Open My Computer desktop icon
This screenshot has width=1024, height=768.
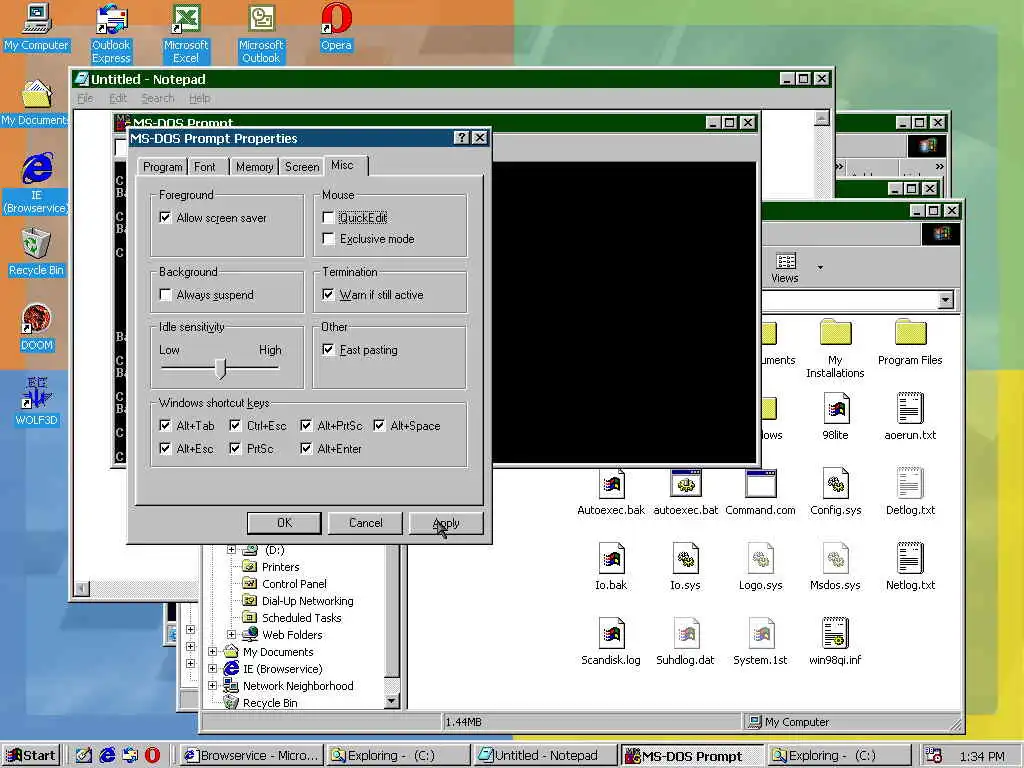click(37, 27)
